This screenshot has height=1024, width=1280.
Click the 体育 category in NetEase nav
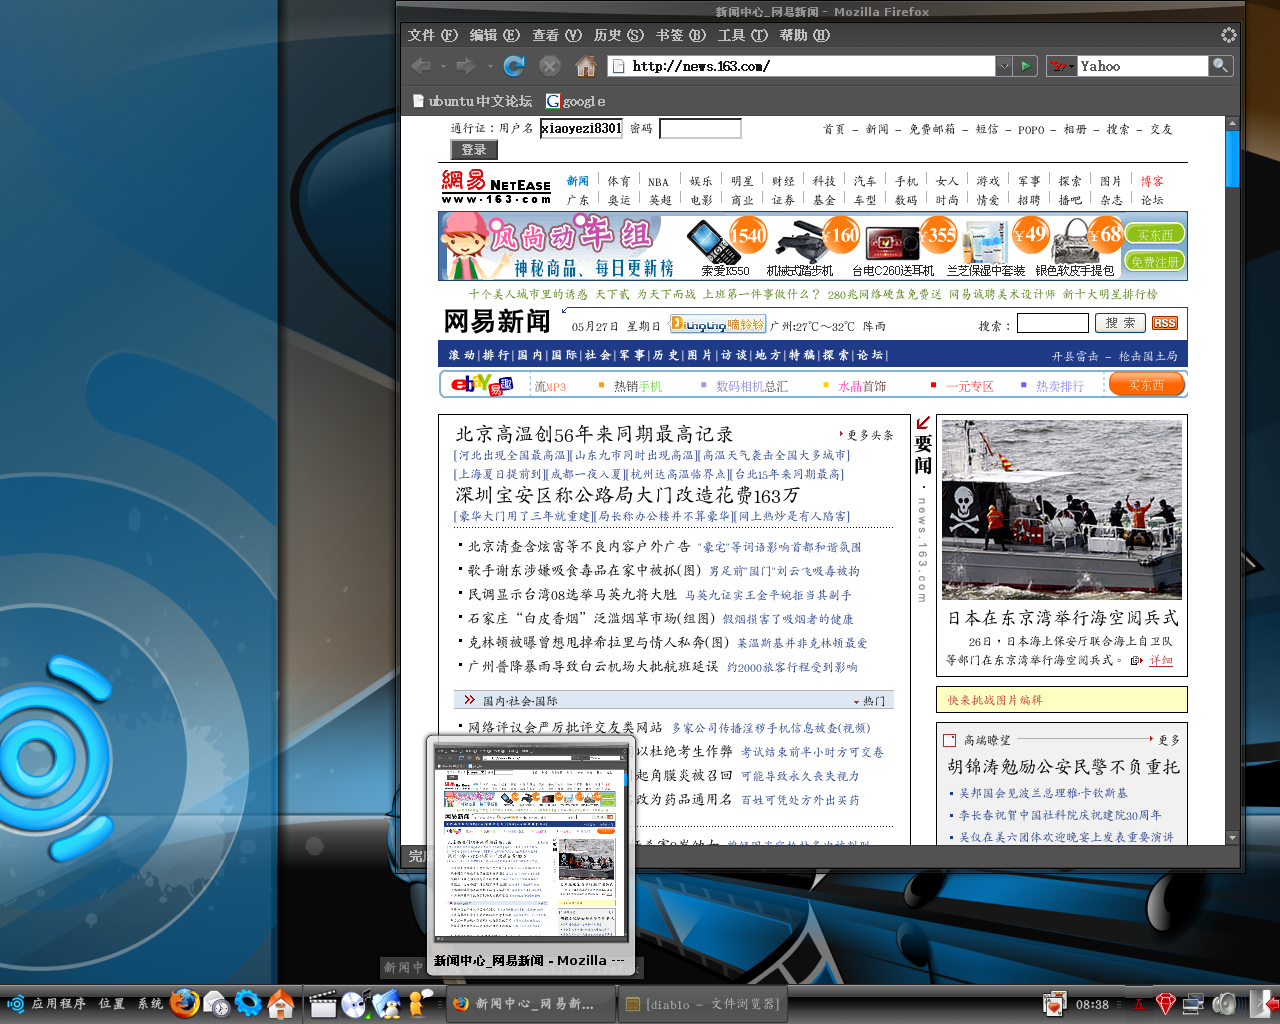pyautogui.click(x=619, y=181)
